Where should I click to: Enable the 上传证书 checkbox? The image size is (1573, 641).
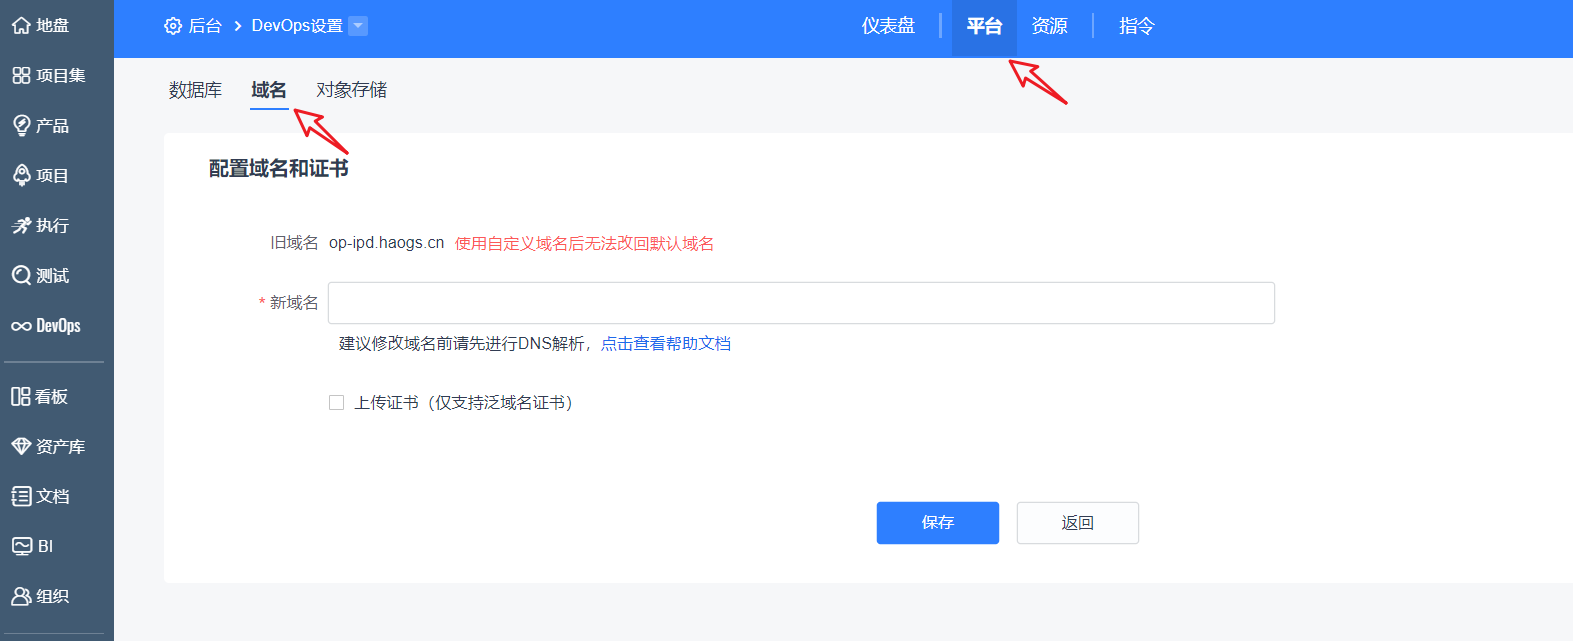336,403
